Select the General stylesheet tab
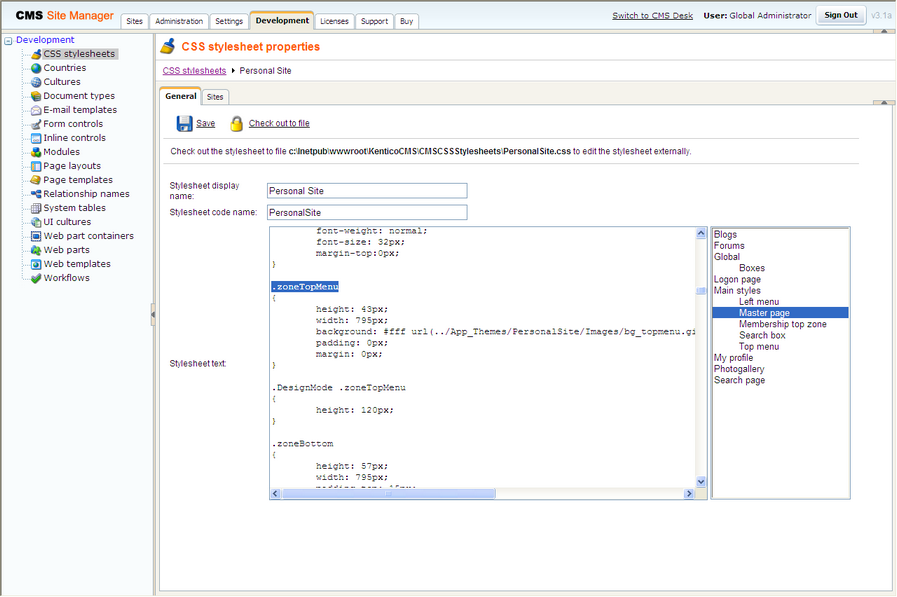Image resolution: width=897 pixels, height=597 pixels. (x=181, y=96)
